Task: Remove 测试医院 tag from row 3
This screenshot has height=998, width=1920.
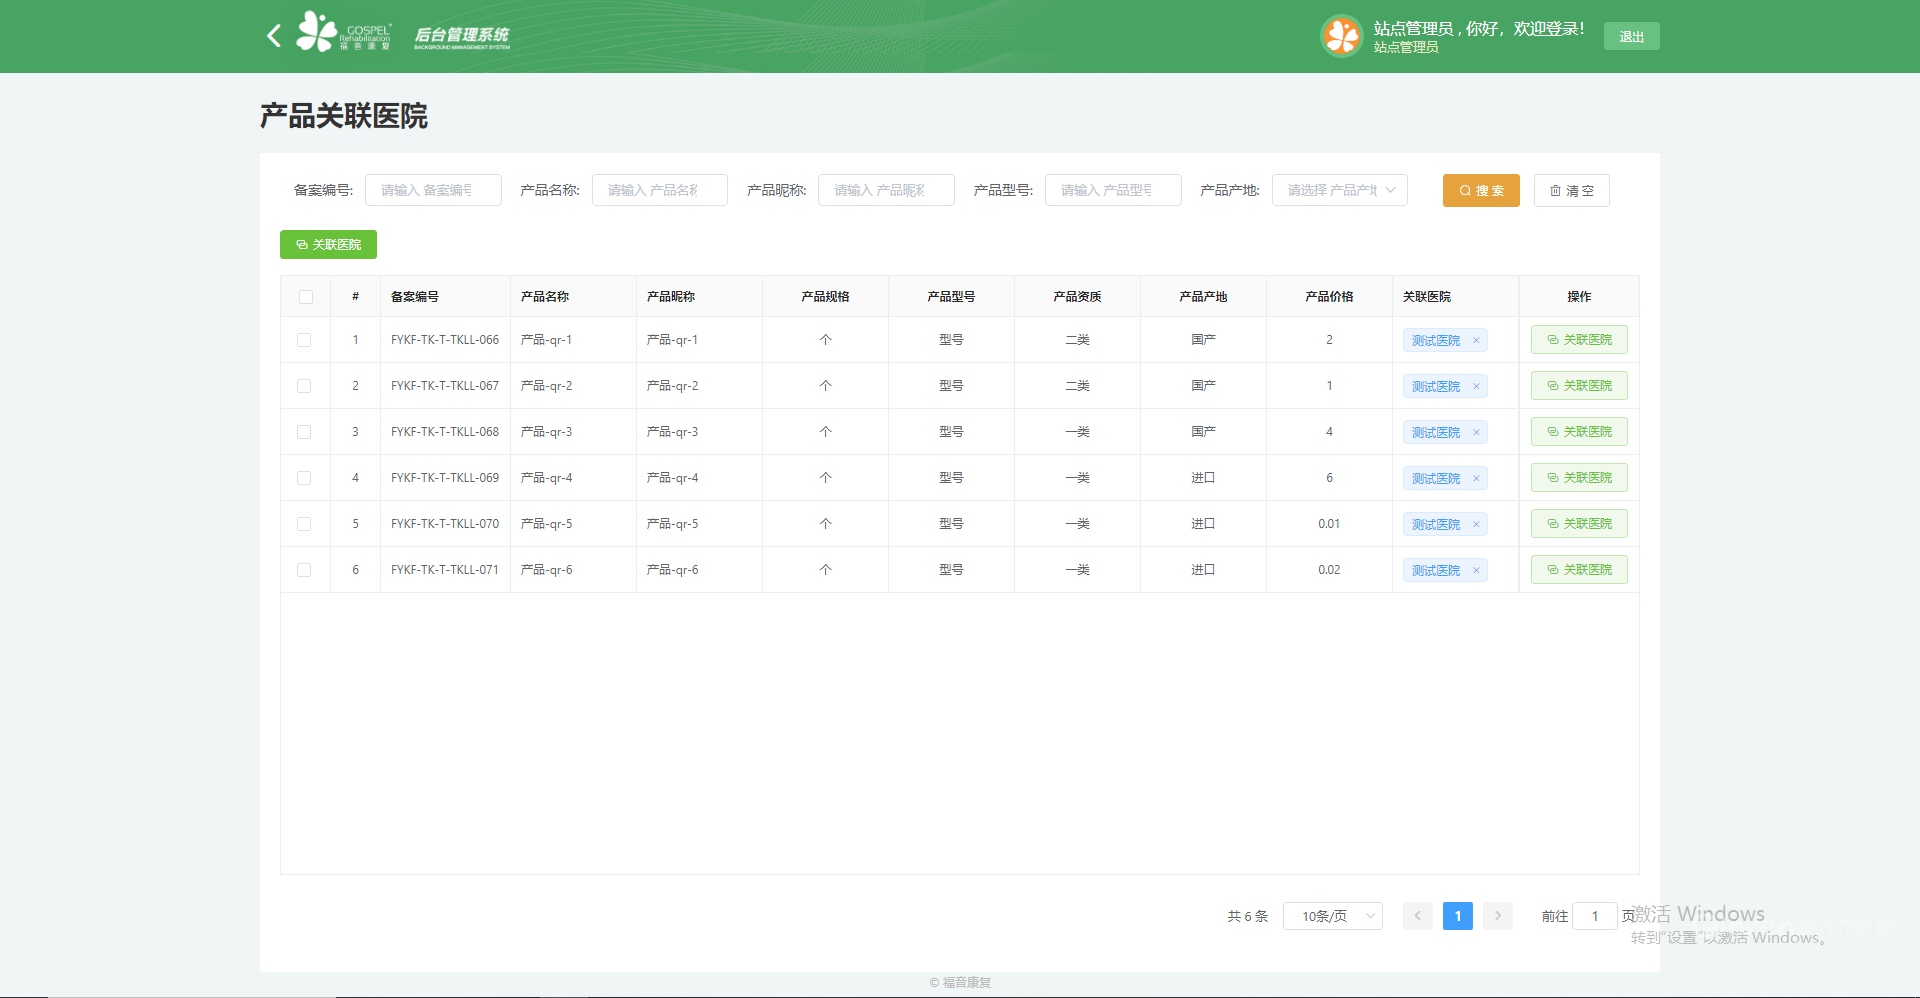Action: coord(1476,432)
